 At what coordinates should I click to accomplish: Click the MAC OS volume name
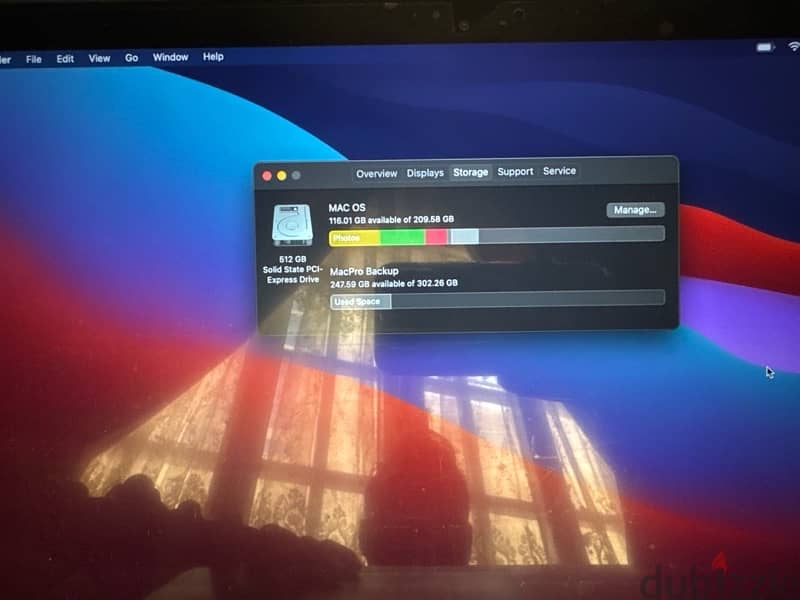[347, 208]
